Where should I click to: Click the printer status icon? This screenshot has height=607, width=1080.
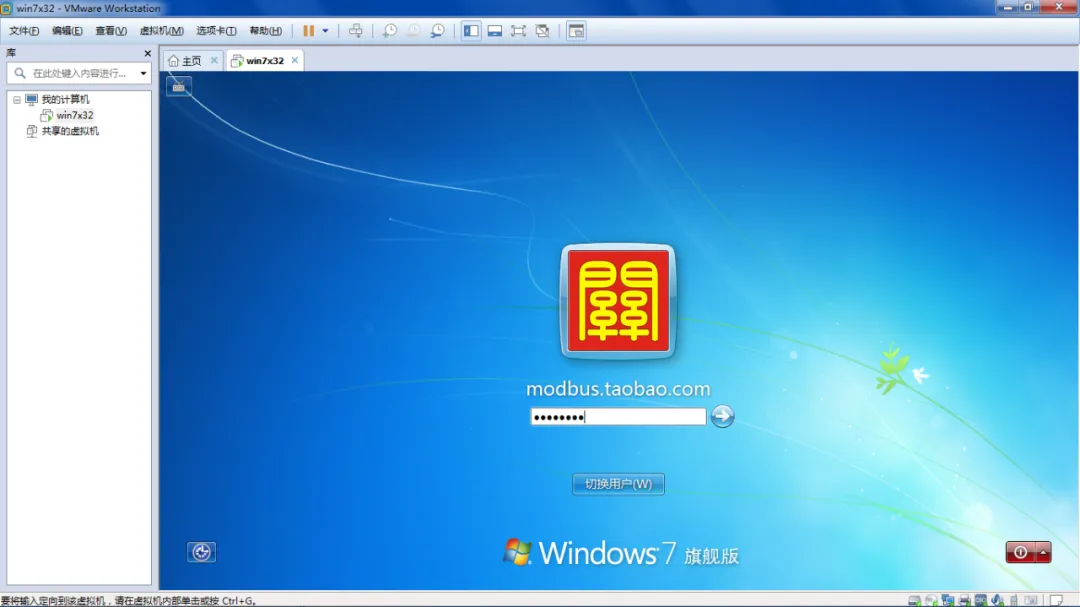tap(964, 601)
